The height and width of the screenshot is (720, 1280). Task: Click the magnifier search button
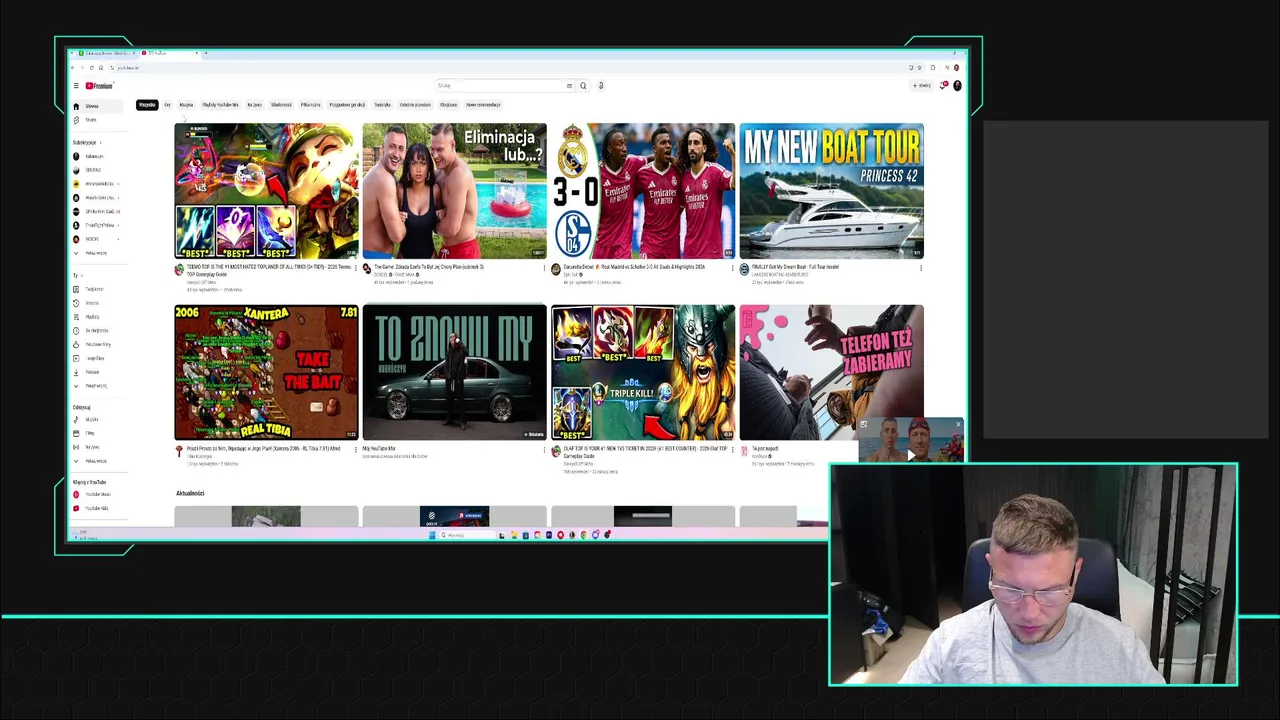[583, 86]
